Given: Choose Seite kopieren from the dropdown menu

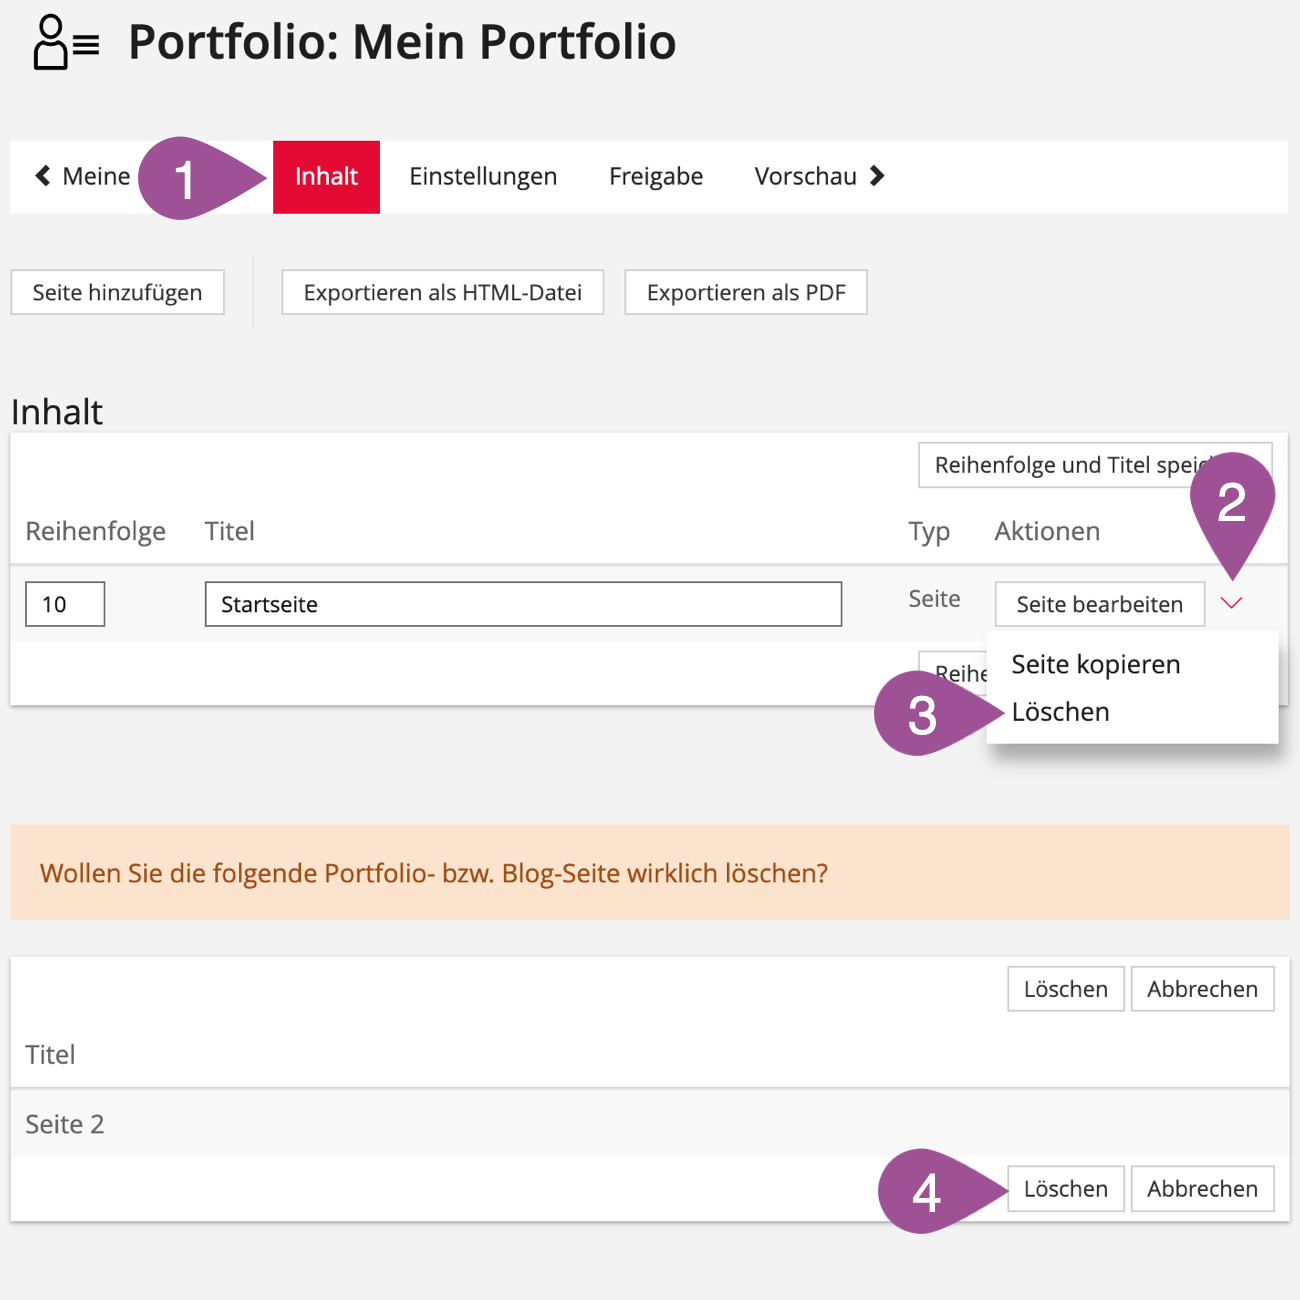Looking at the screenshot, I should (x=1095, y=664).
